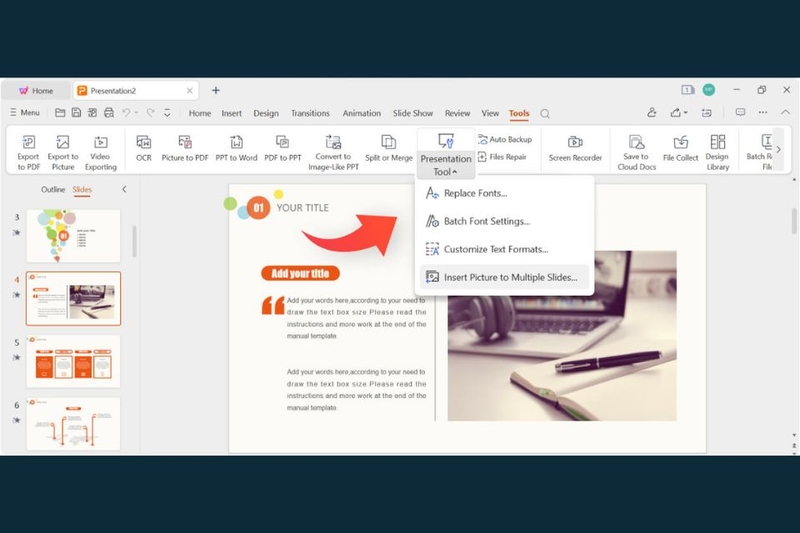The width and height of the screenshot is (800, 533).
Task: Open the Share dropdown icon
Action: coord(679,113)
